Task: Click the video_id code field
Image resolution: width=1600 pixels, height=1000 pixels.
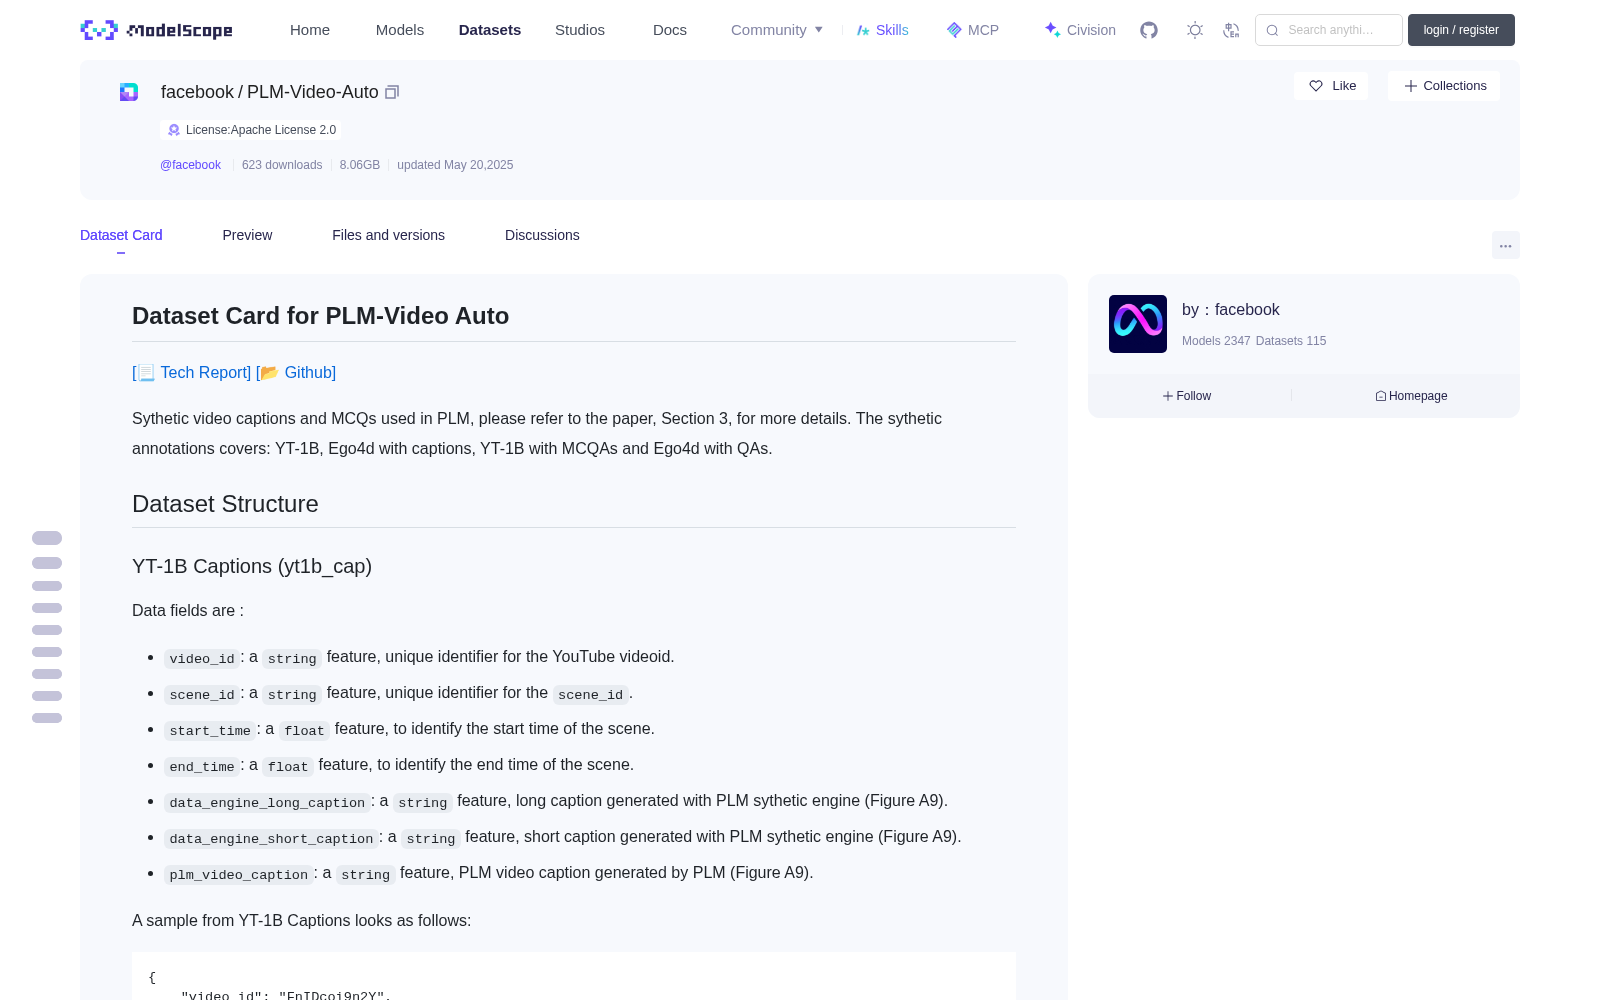Action: coord(202,658)
